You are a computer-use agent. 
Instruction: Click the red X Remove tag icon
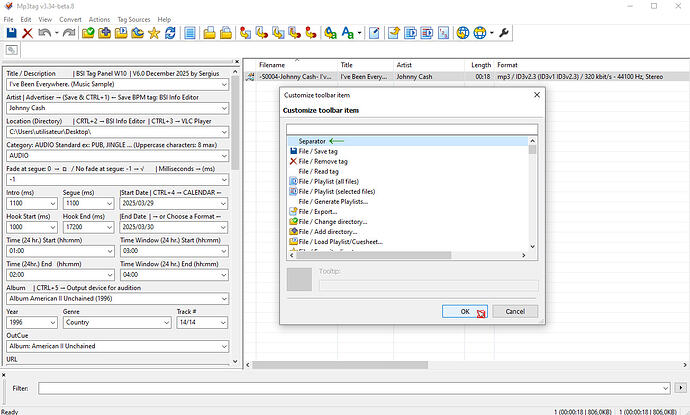27,33
